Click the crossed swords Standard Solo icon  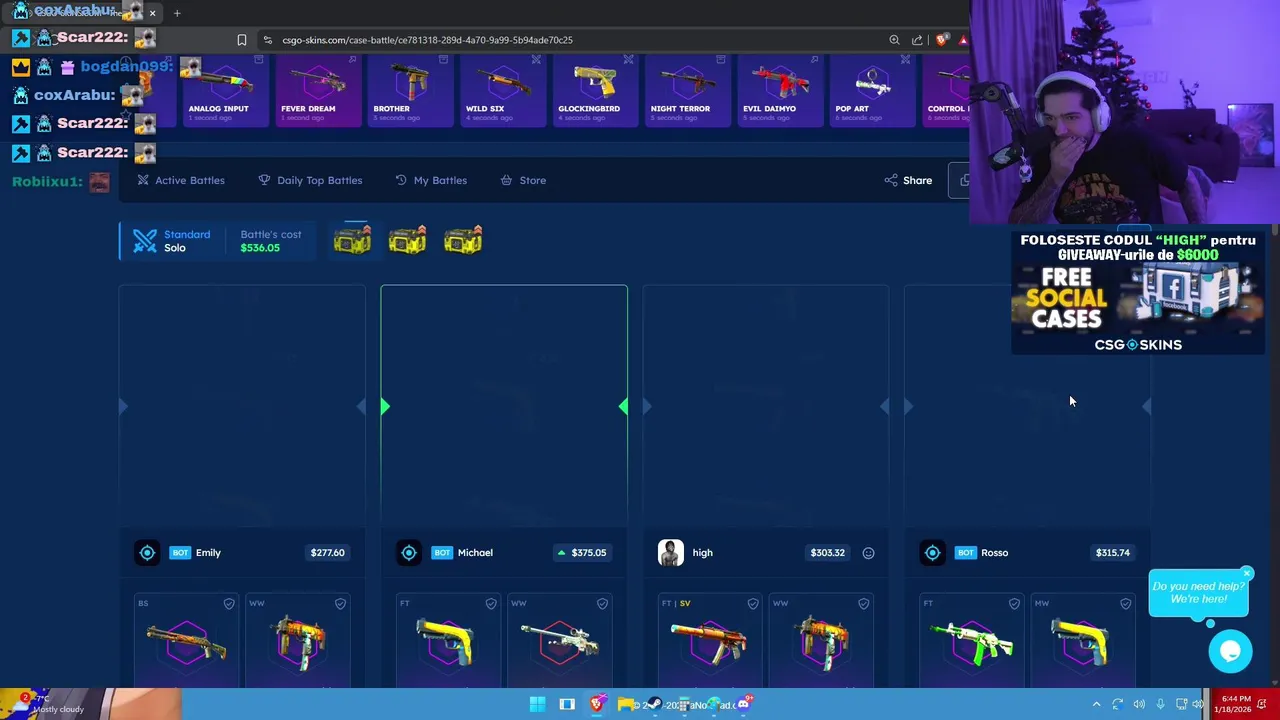(x=145, y=241)
